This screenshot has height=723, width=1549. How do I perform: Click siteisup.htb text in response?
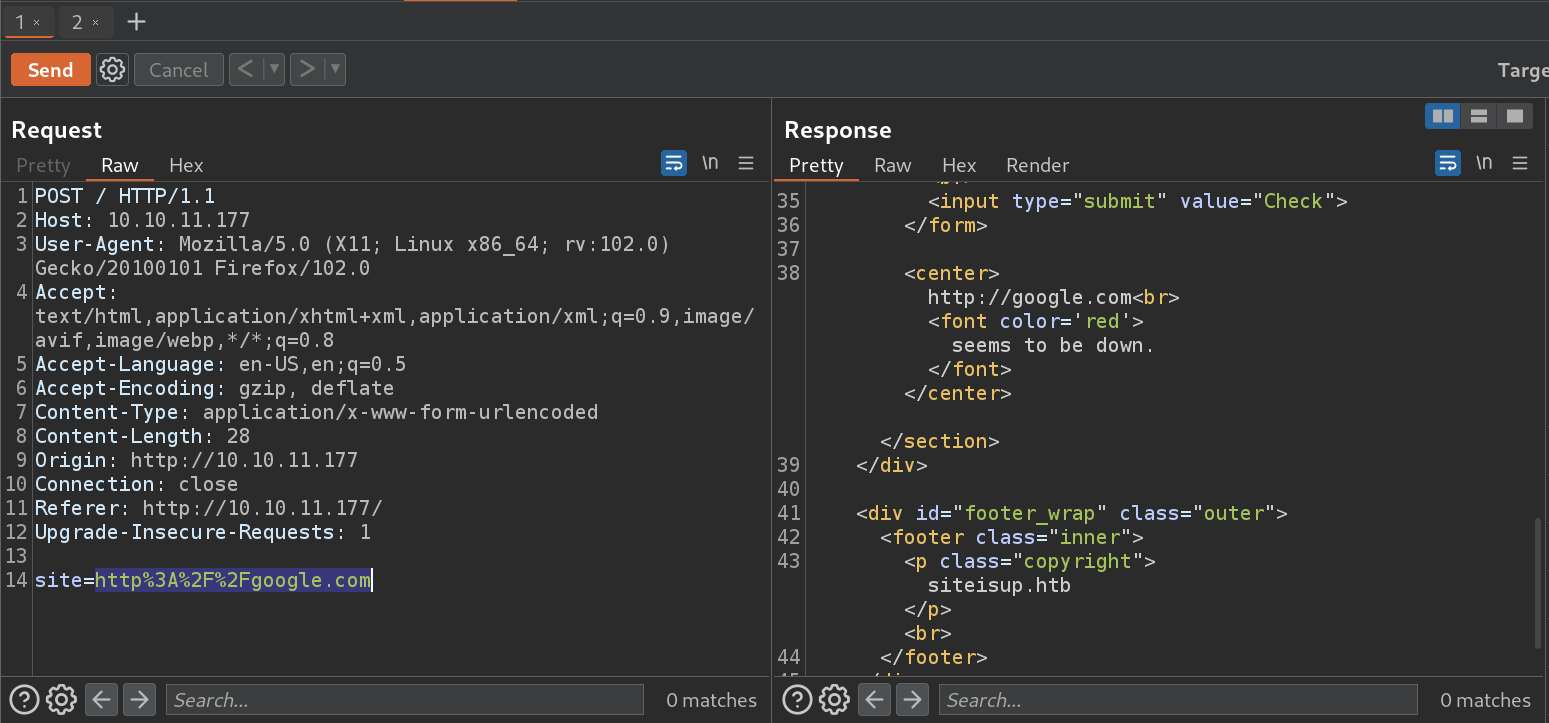click(999, 585)
